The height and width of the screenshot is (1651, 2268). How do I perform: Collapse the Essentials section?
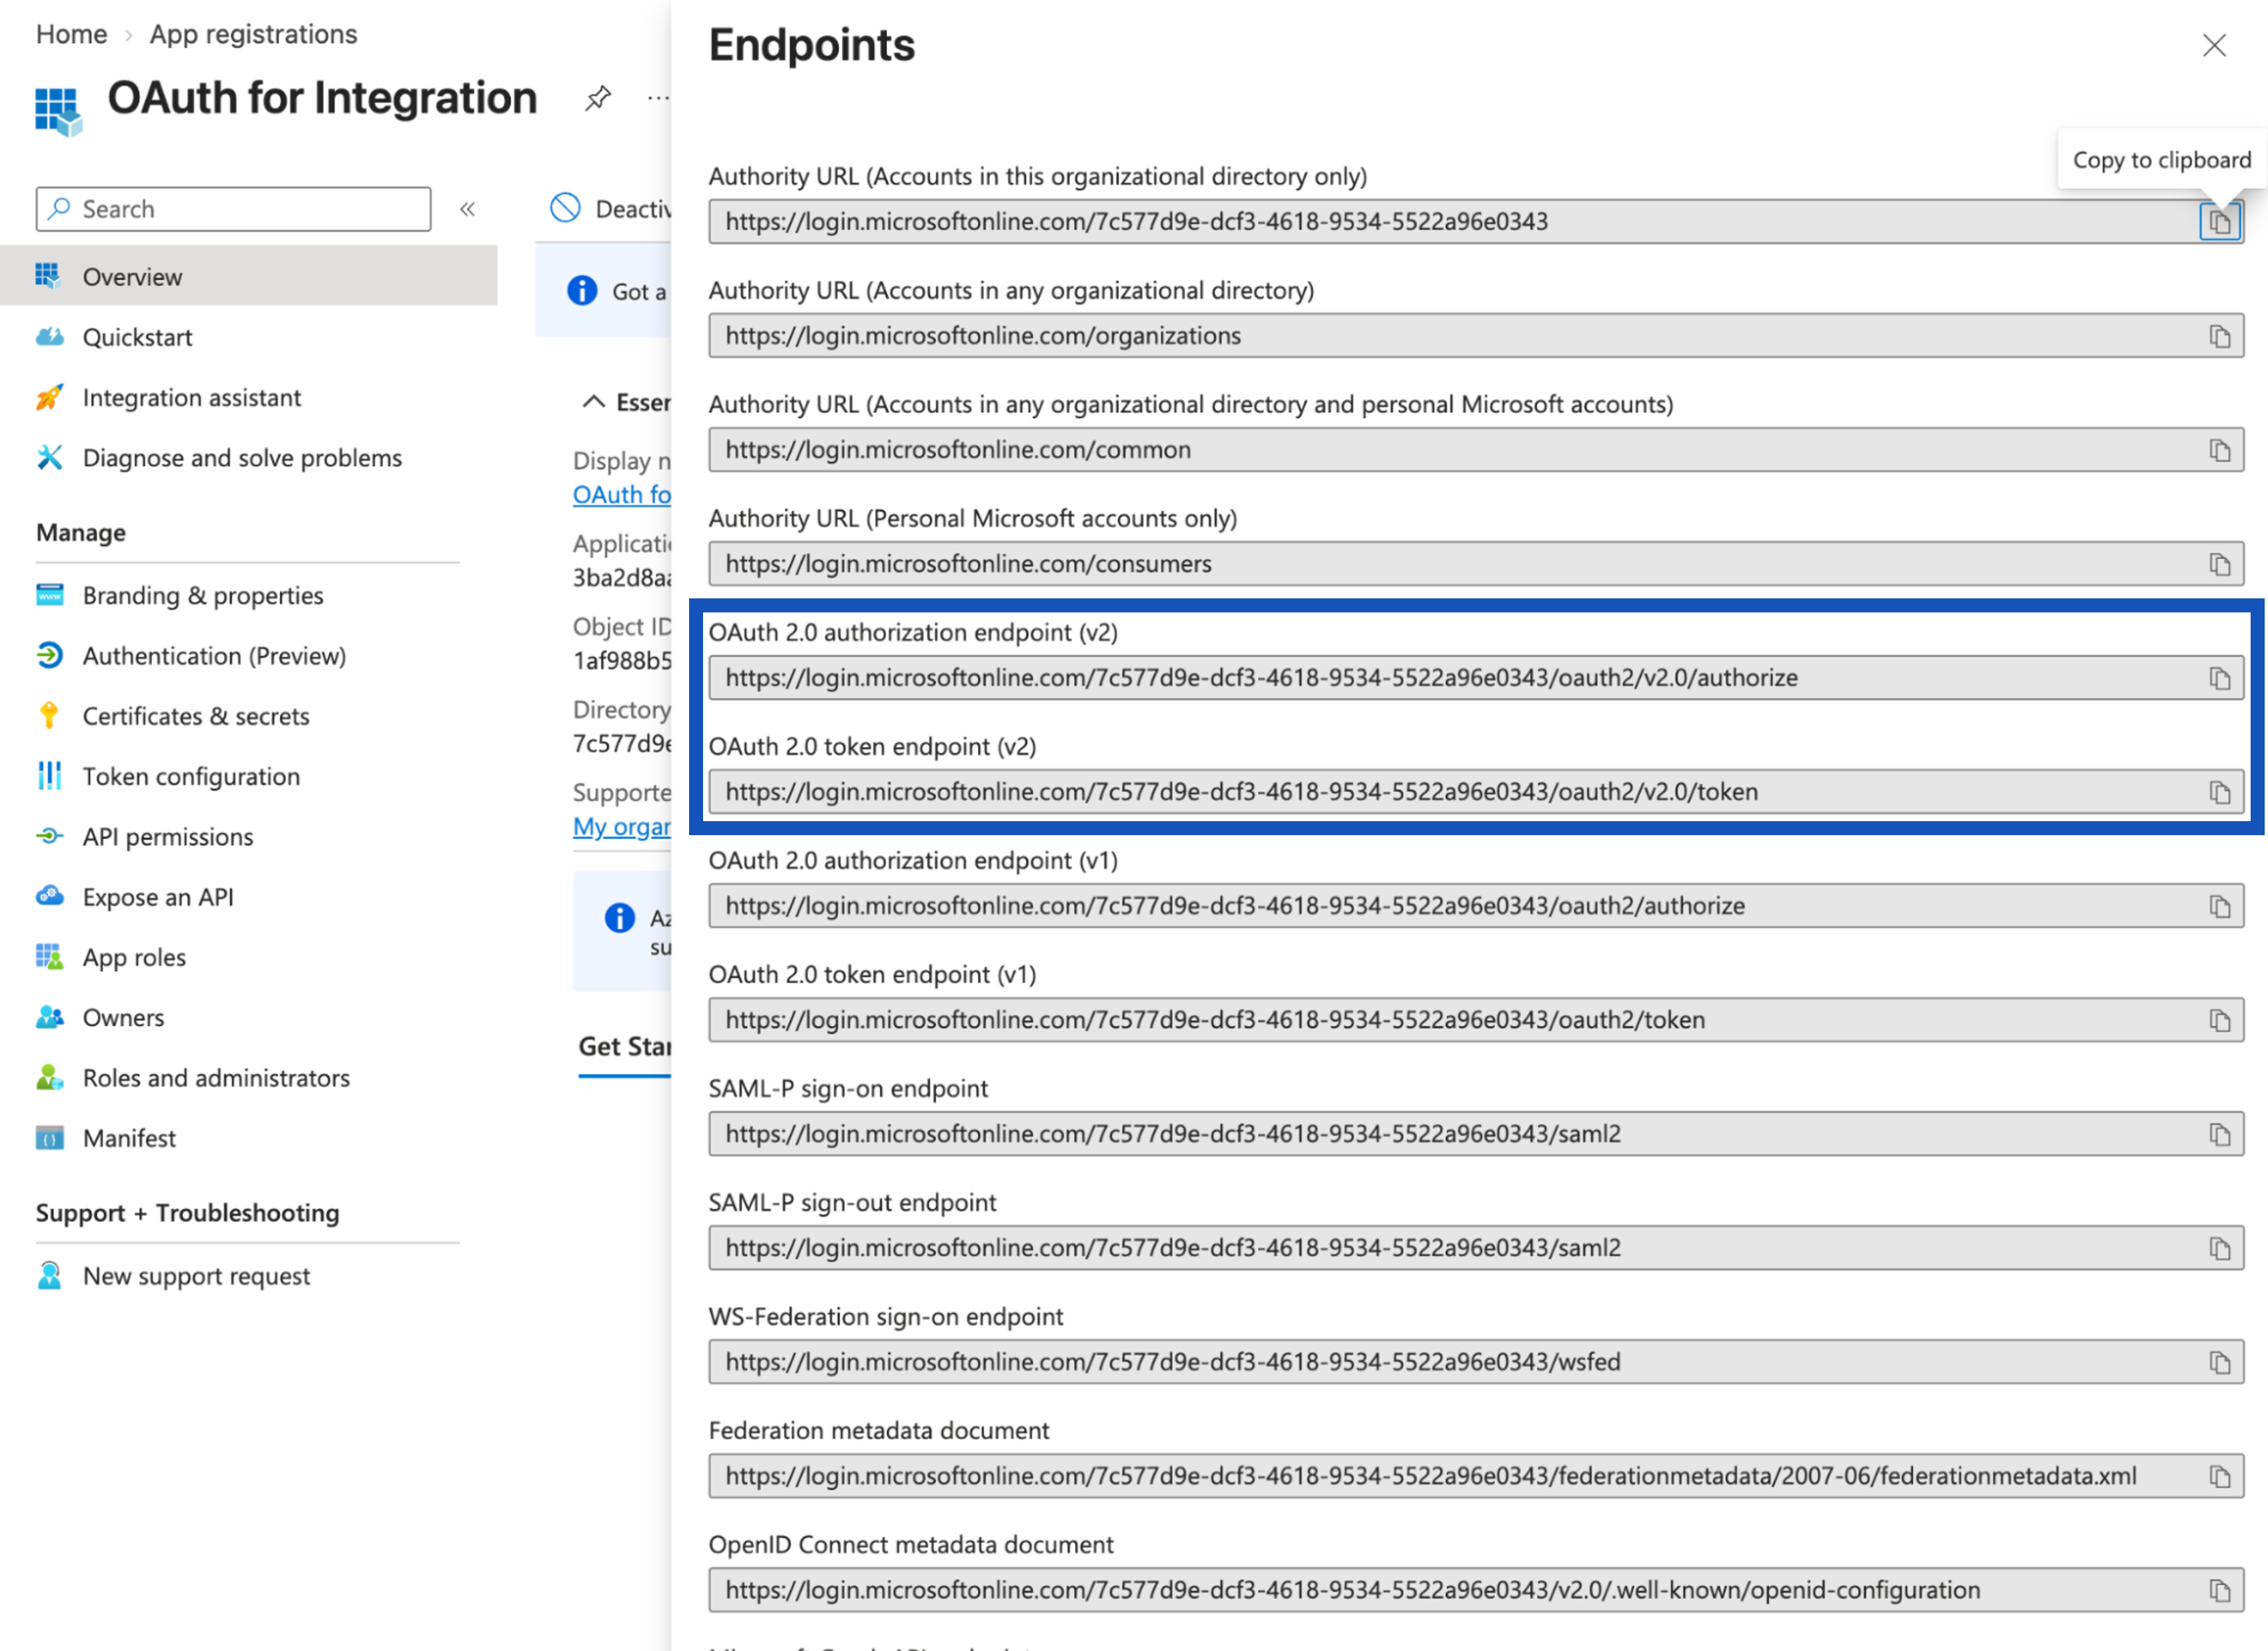tap(593, 402)
